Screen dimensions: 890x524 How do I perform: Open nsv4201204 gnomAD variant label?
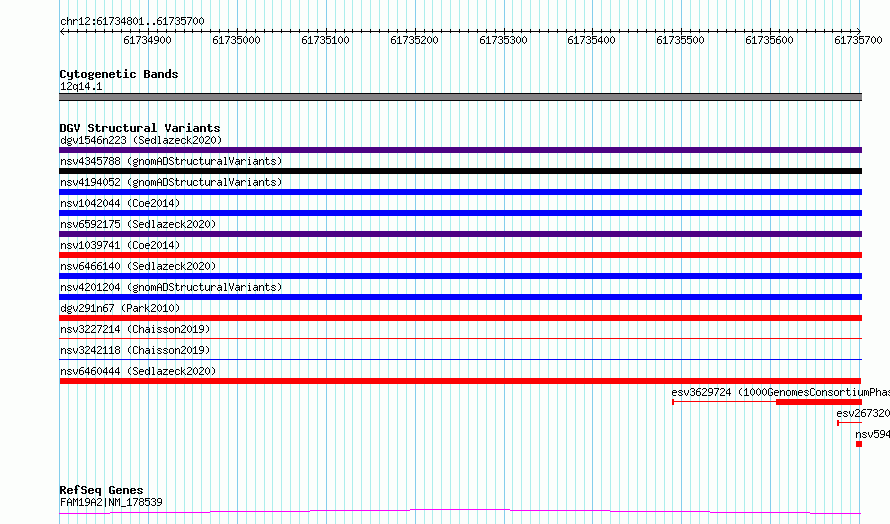coord(171,287)
